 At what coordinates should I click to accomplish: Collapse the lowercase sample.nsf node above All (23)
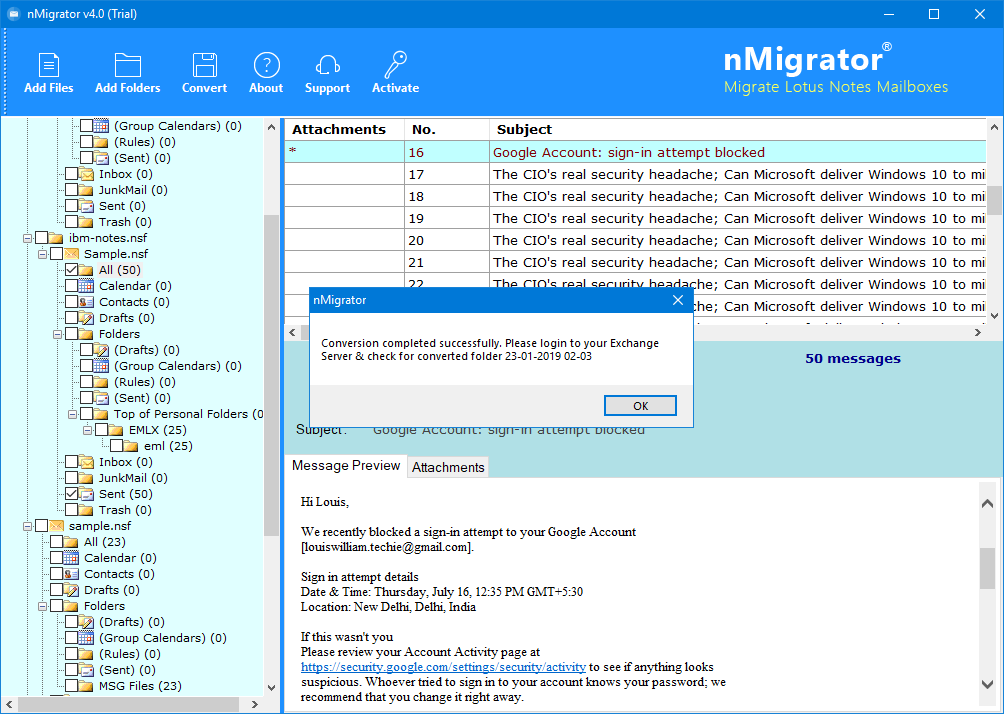(28, 527)
